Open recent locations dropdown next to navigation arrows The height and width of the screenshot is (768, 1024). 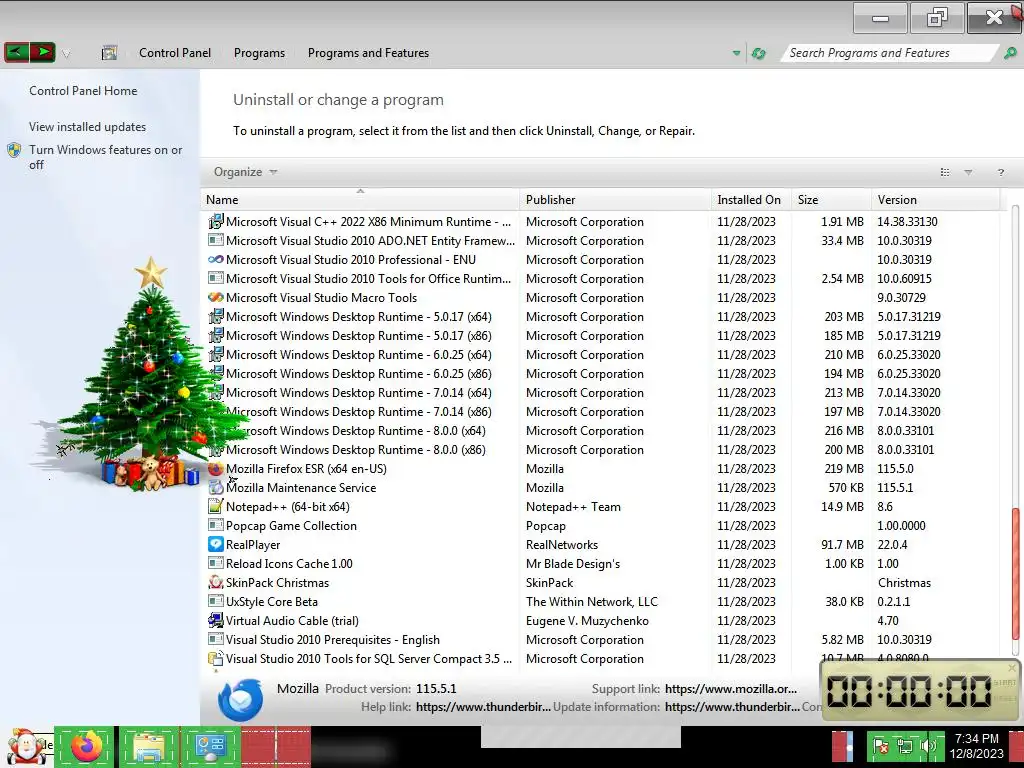66,54
